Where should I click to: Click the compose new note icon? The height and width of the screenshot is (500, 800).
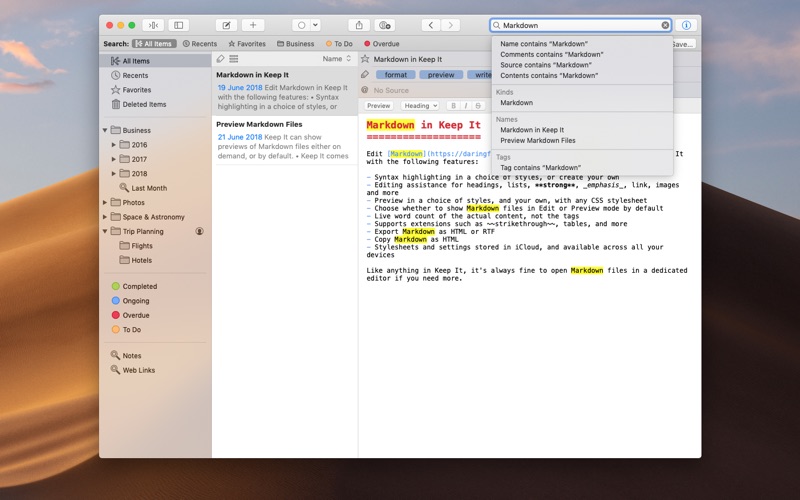pyautogui.click(x=227, y=25)
